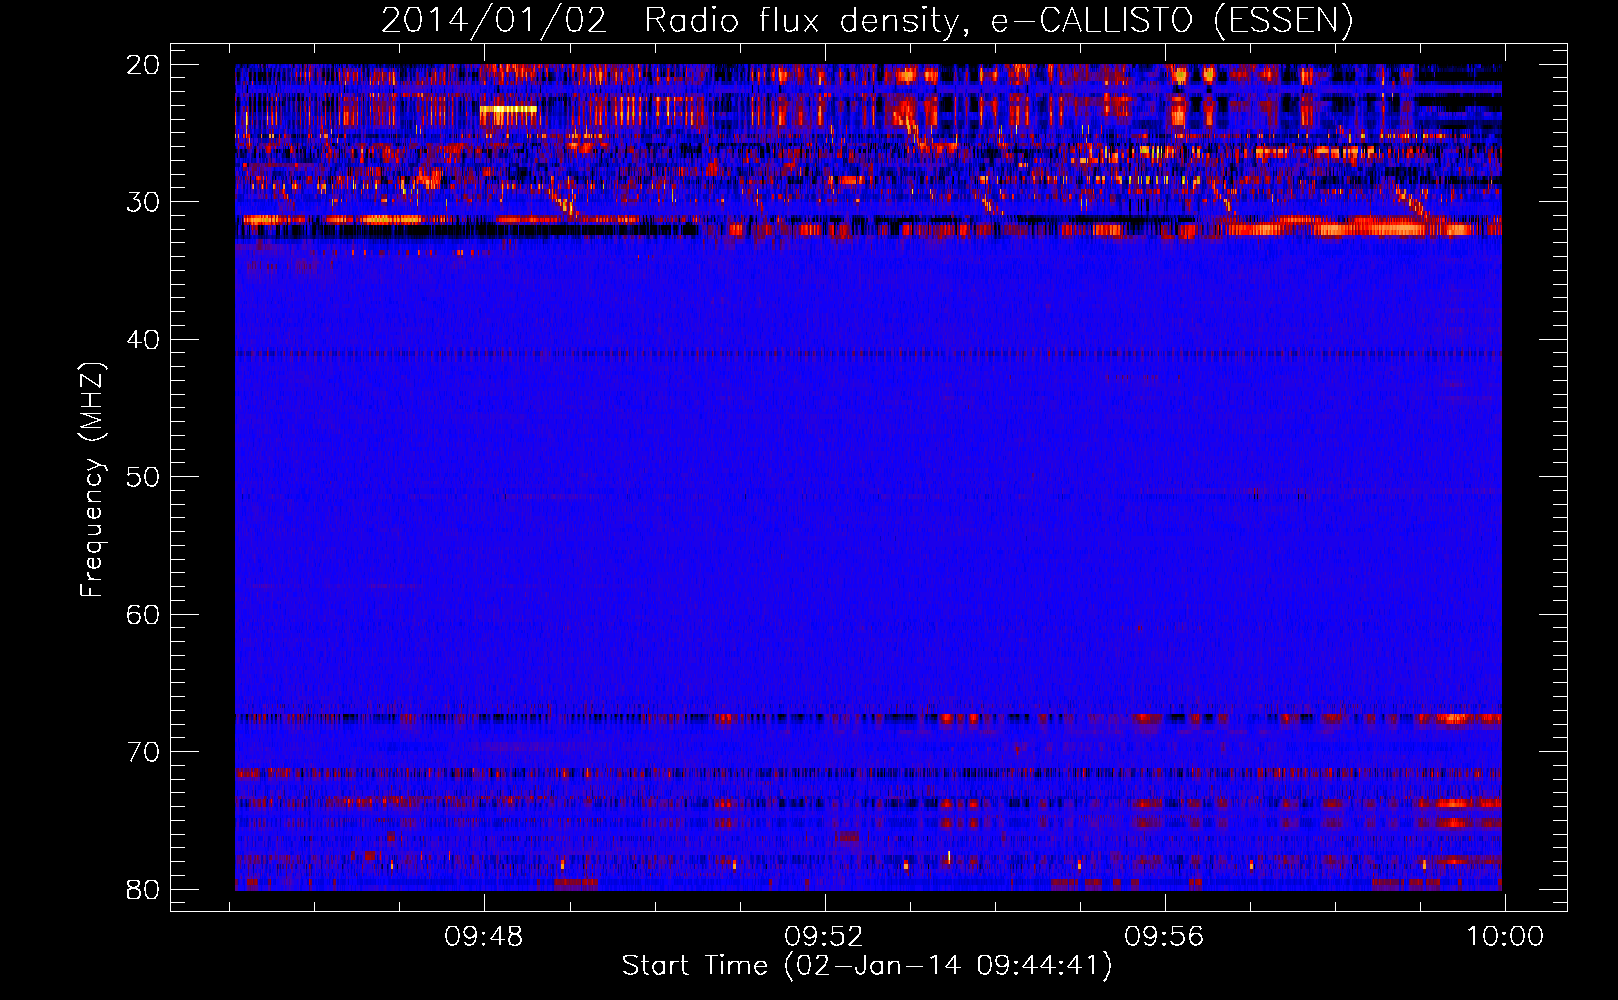Click the 'Start Time (02-Jan-14 09:44:41)' label
This screenshot has width=1618, height=1000.
(x=867, y=966)
